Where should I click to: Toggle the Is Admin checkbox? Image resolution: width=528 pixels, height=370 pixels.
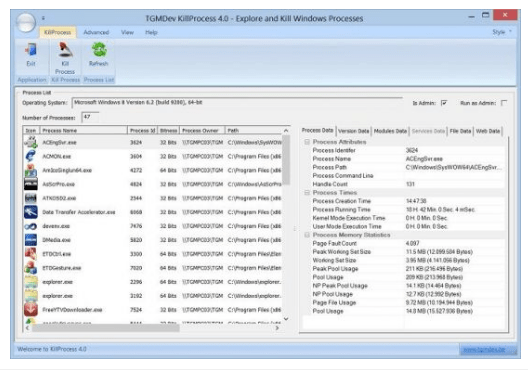[x=444, y=103]
